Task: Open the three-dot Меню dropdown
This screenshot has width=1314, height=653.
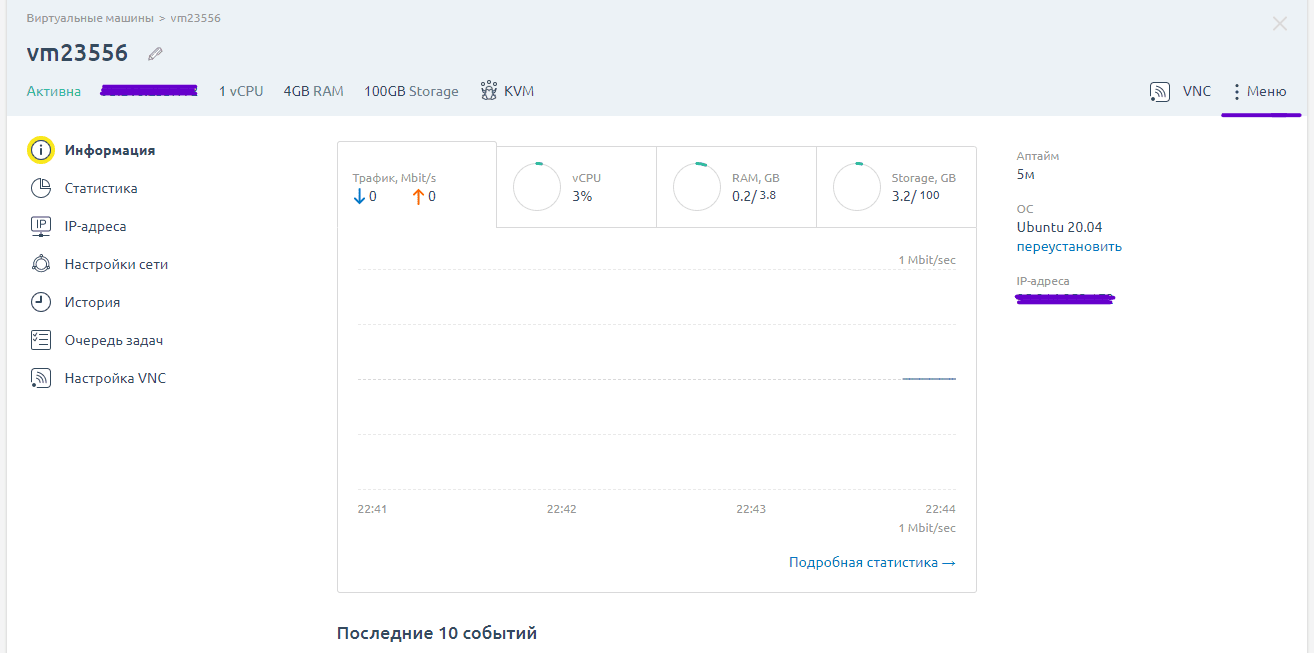Action: click(1258, 91)
